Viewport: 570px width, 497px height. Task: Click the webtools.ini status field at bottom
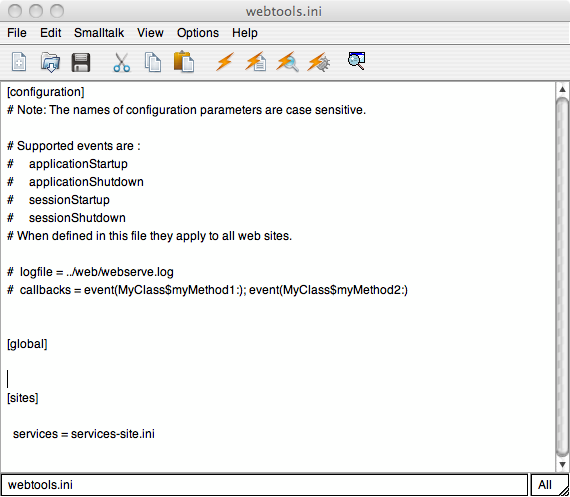264,485
